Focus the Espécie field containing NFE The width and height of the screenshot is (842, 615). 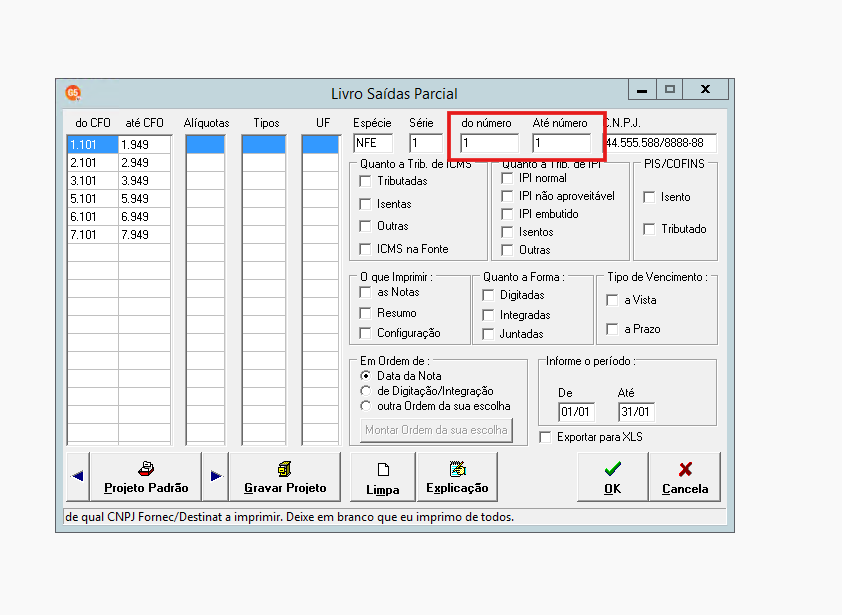click(x=373, y=143)
